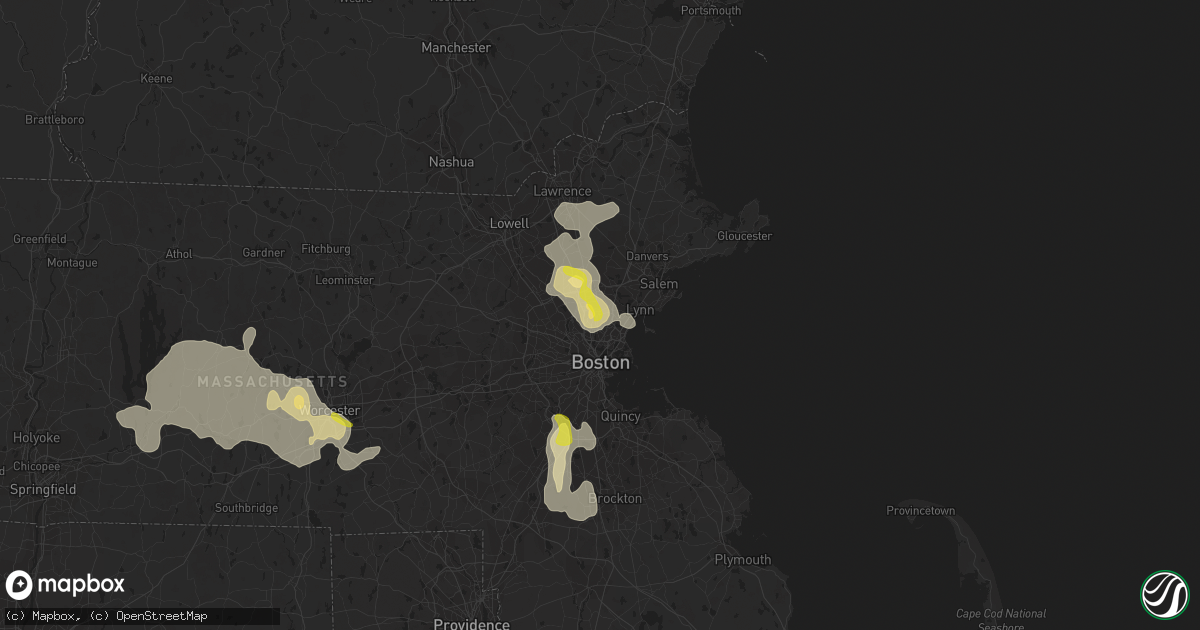Viewport: 1200px width, 630px height.
Task: Click the Mapbox logo
Action: point(66,585)
